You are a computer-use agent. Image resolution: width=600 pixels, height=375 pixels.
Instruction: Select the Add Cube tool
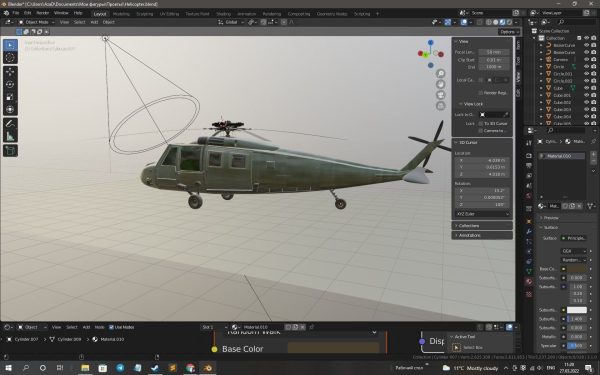click(x=10, y=150)
